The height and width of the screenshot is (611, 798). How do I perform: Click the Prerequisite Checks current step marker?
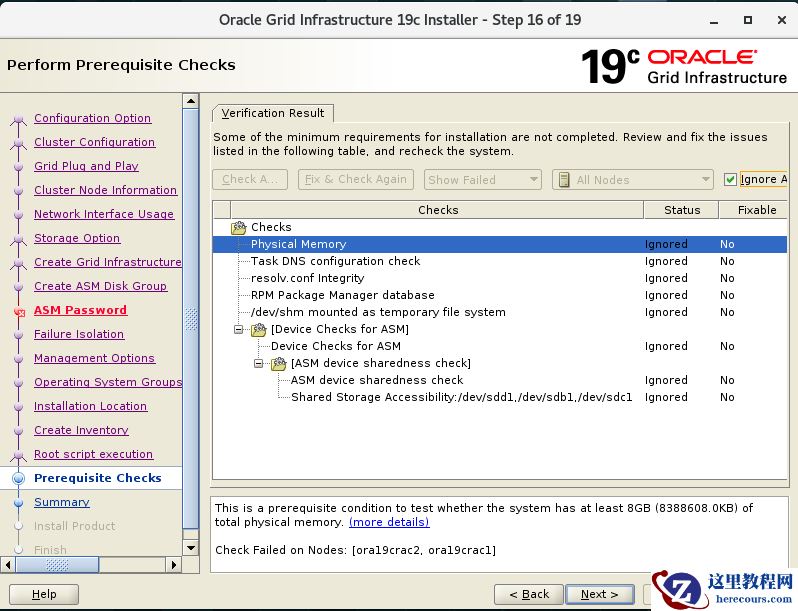pos(18,479)
